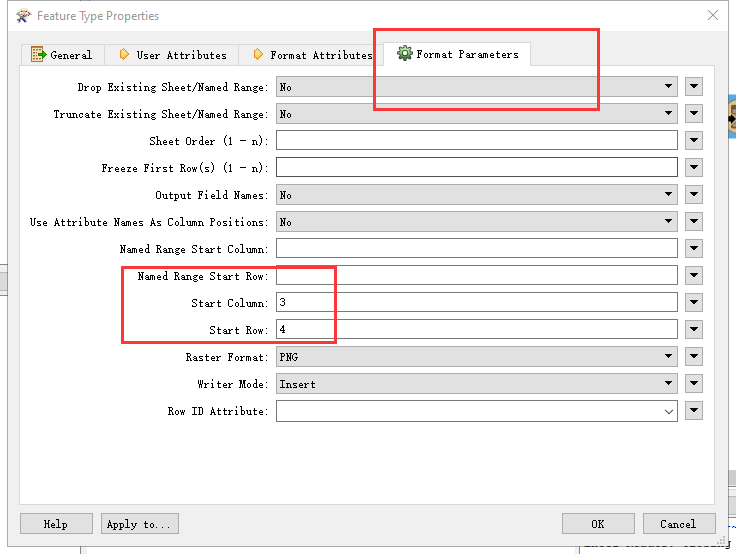Open options arrow beside Row ID Attribute

pyautogui.click(x=694, y=411)
